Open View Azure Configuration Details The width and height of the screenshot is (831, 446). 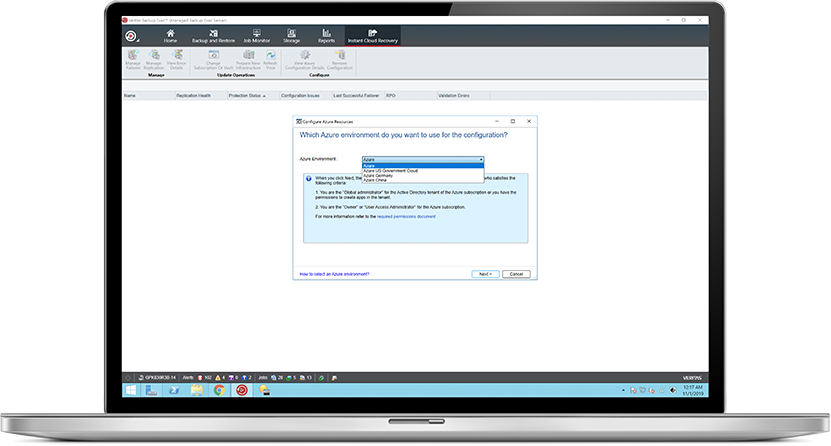tap(304, 59)
